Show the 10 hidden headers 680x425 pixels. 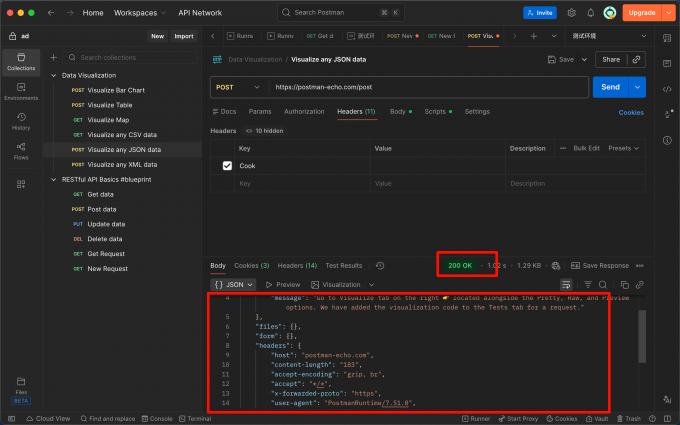click(x=265, y=131)
